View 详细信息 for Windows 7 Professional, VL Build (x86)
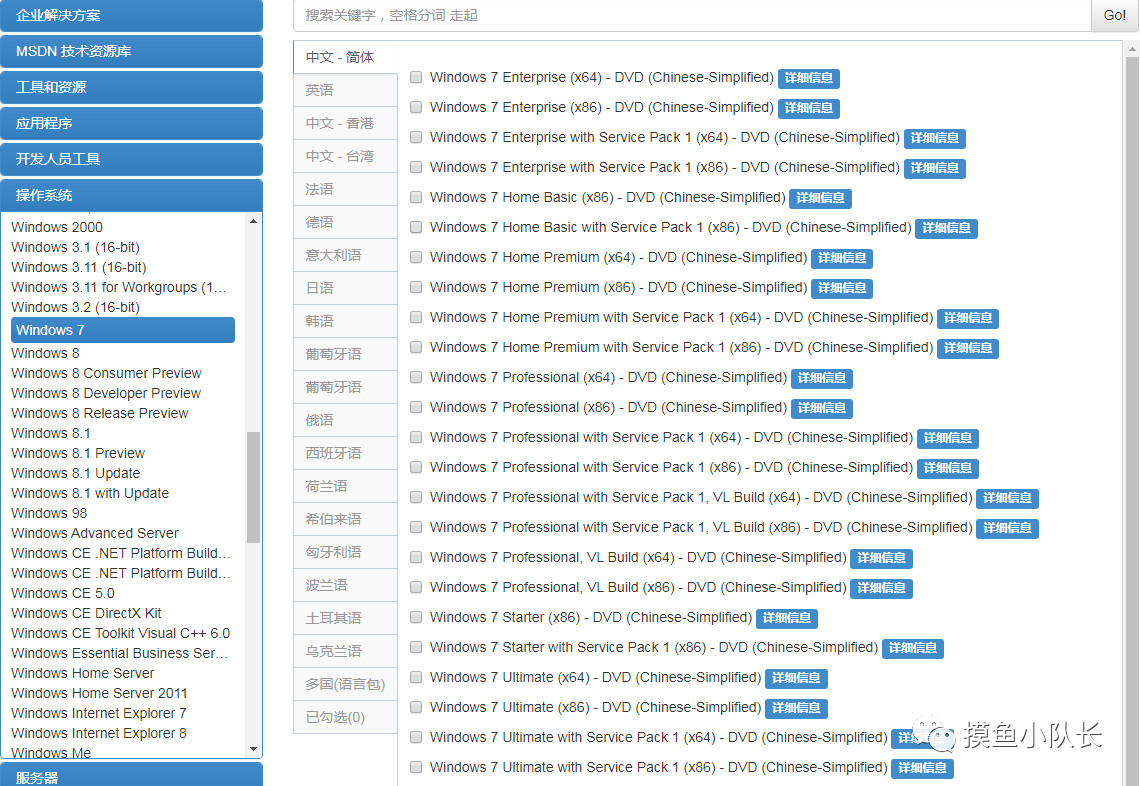The width and height of the screenshot is (1140, 786). [x=881, y=588]
